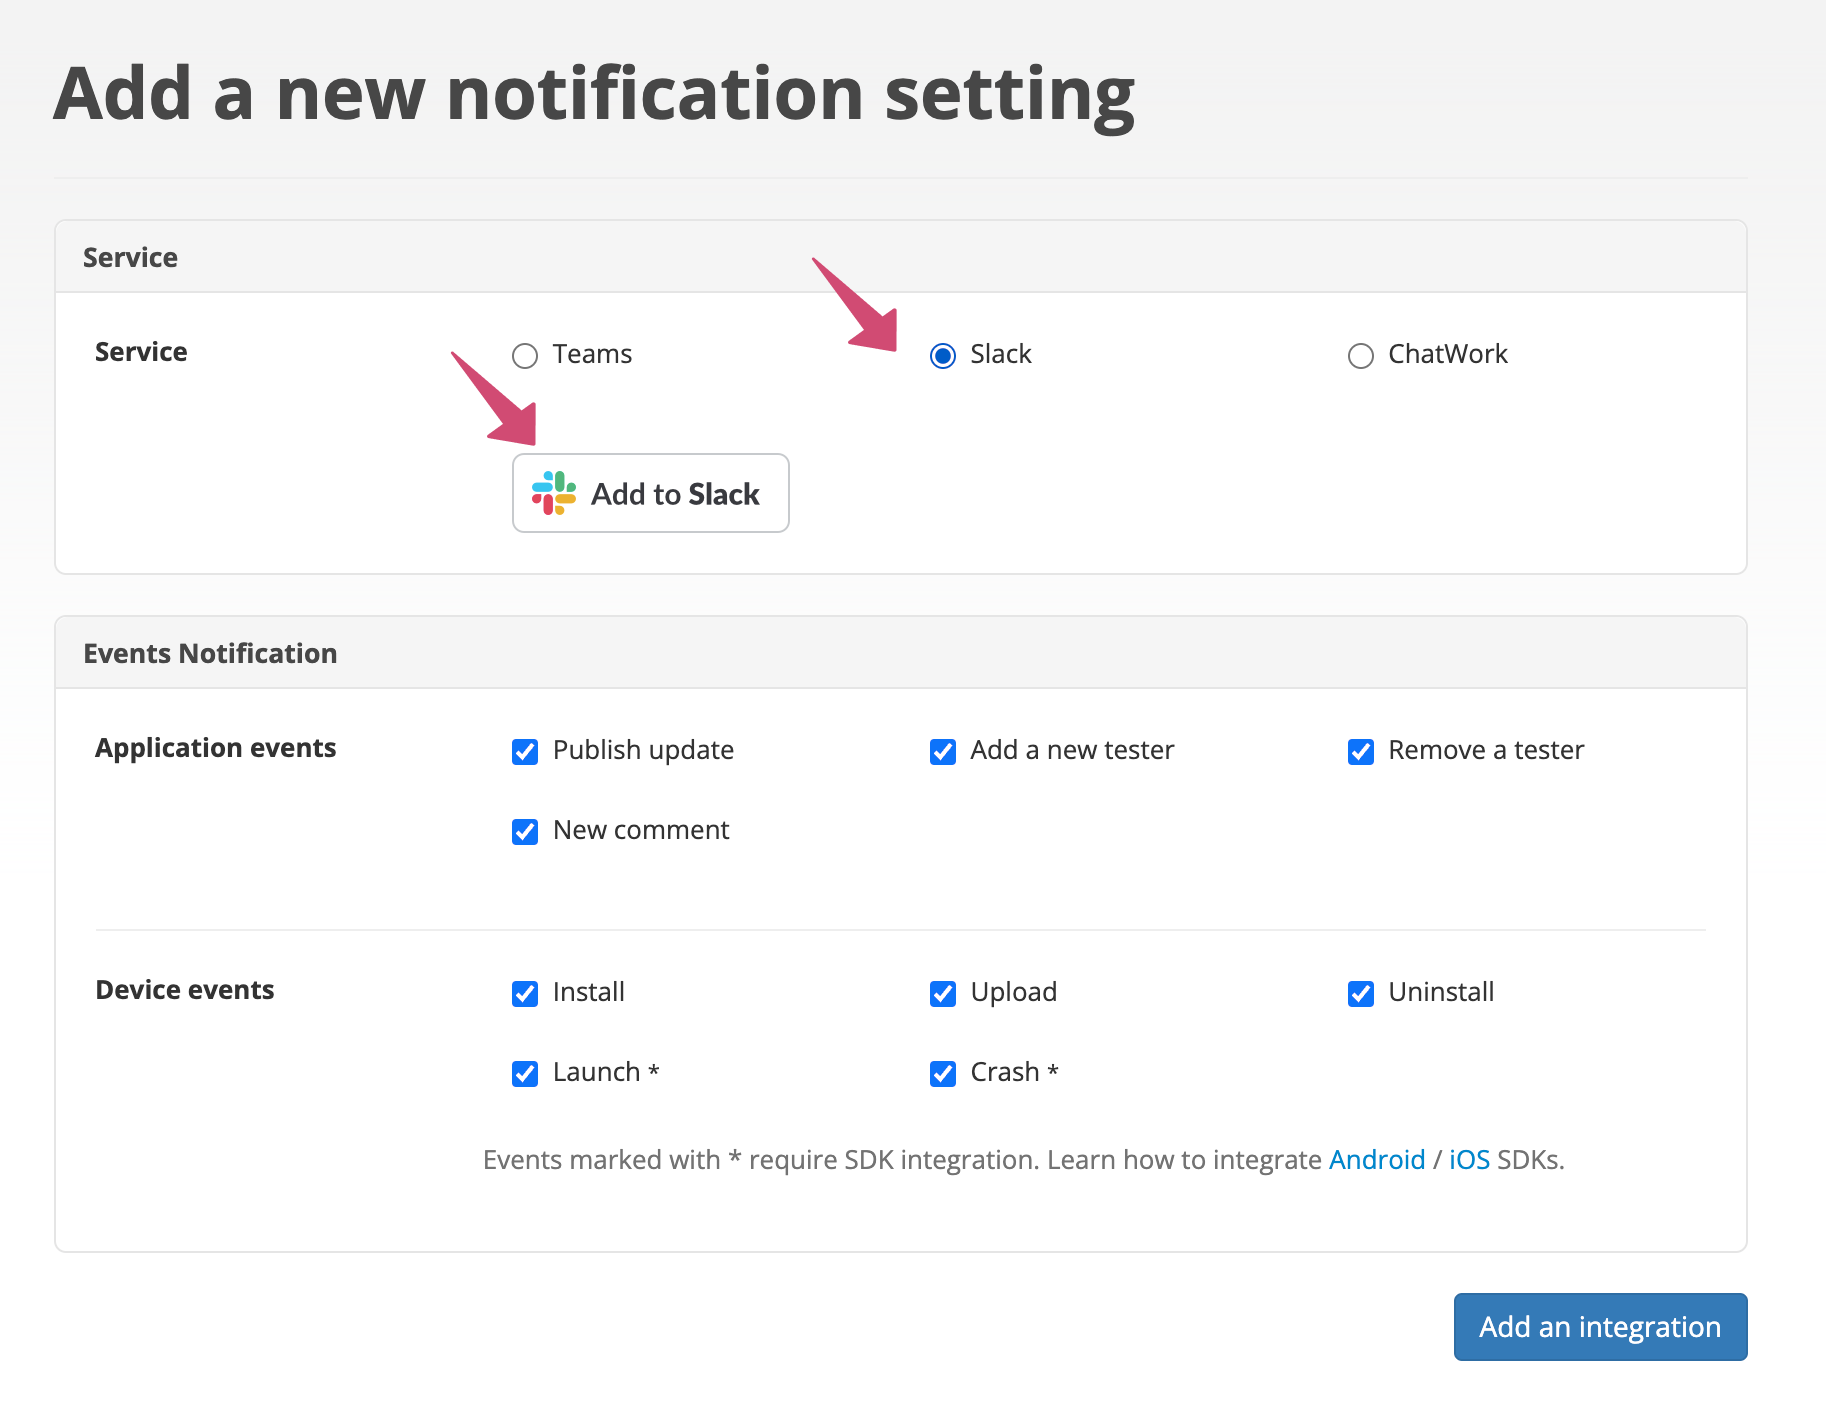The image size is (1826, 1407).
Task: Disable the Upload event notification
Action: click(942, 993)
